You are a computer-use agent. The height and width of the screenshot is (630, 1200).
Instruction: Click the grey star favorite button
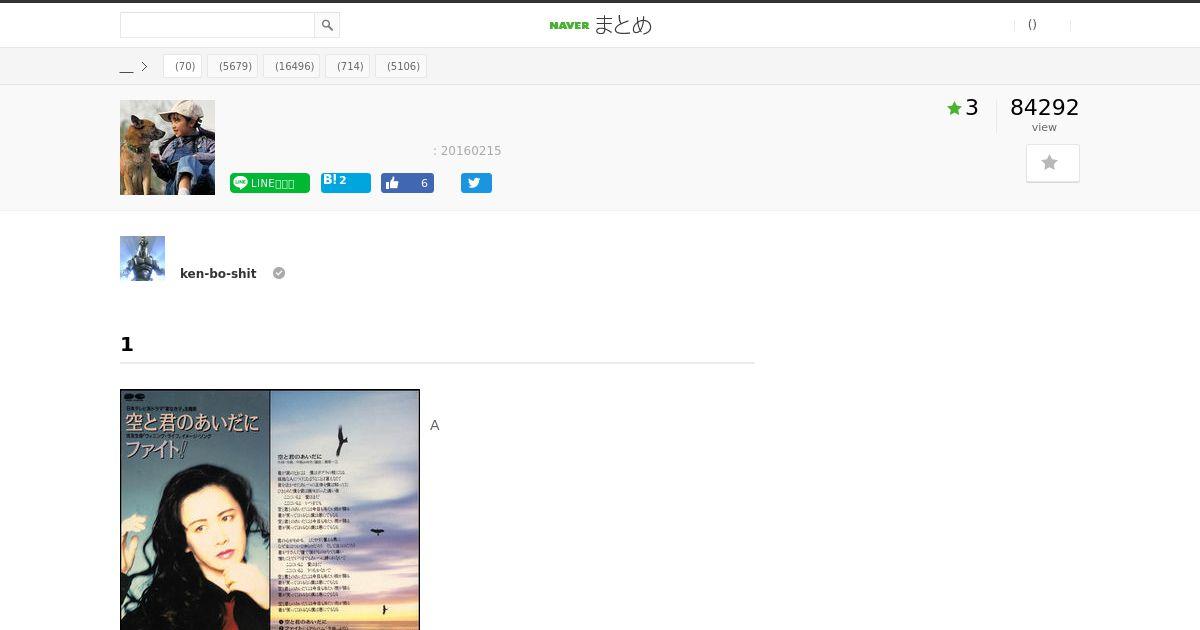point(1052,163)
